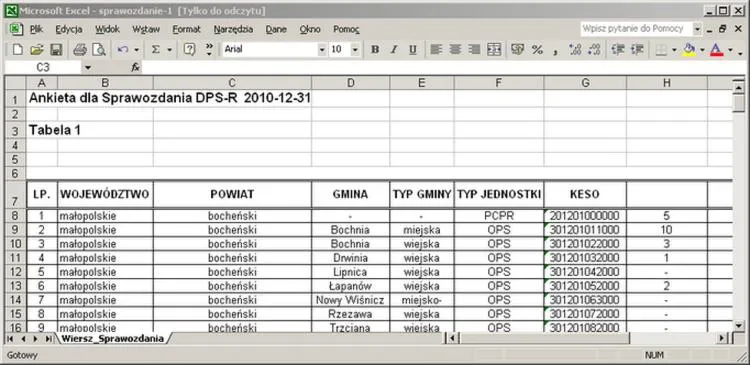Go to last sheet tab navigation arrow
Viewport: 750px width, 365px height.
pos(48,339)
